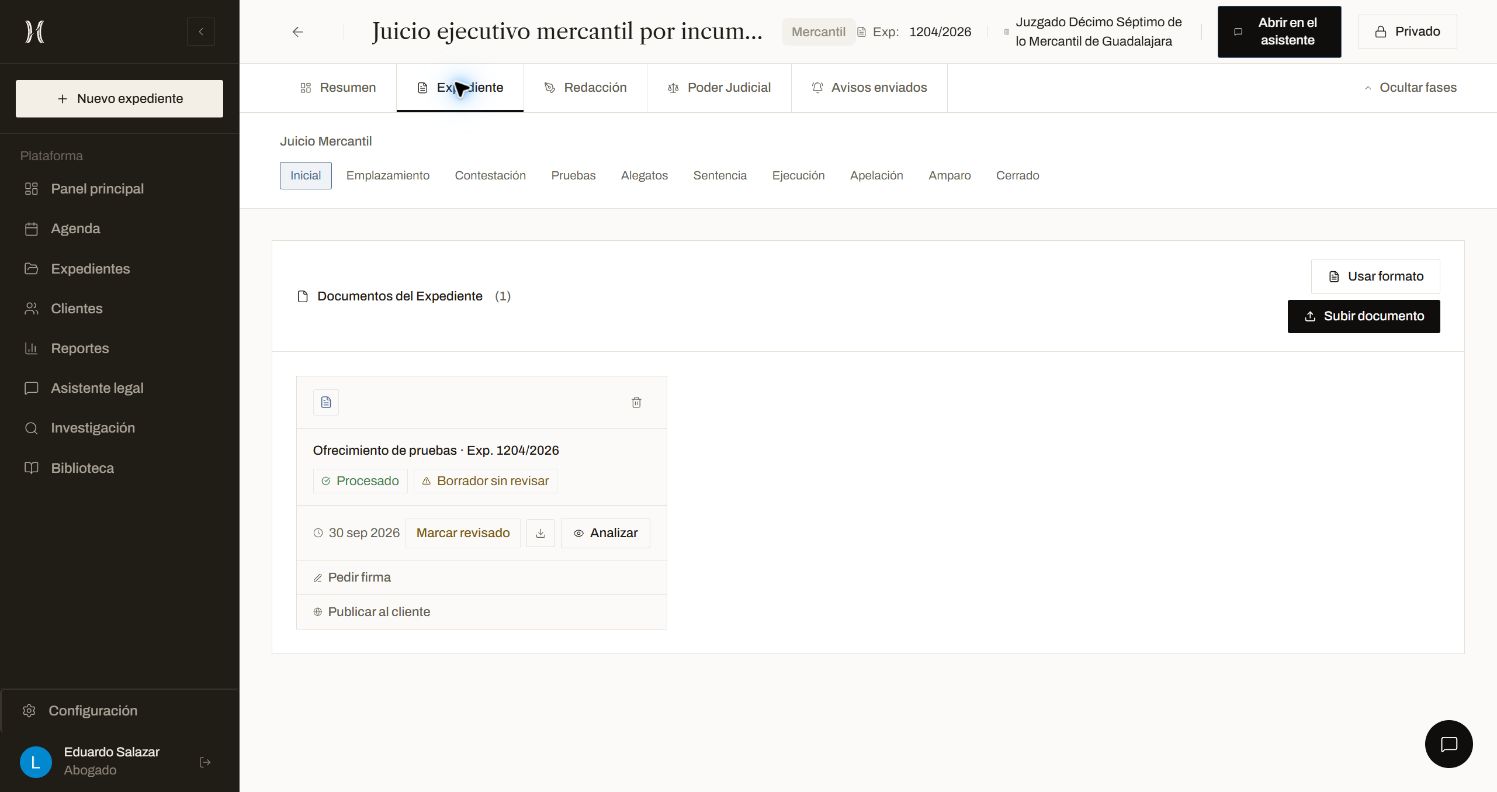Log out using the exit icon
Image resolution: width=1497 pixels, height=792 pixels.
click(x=205, y=762)
